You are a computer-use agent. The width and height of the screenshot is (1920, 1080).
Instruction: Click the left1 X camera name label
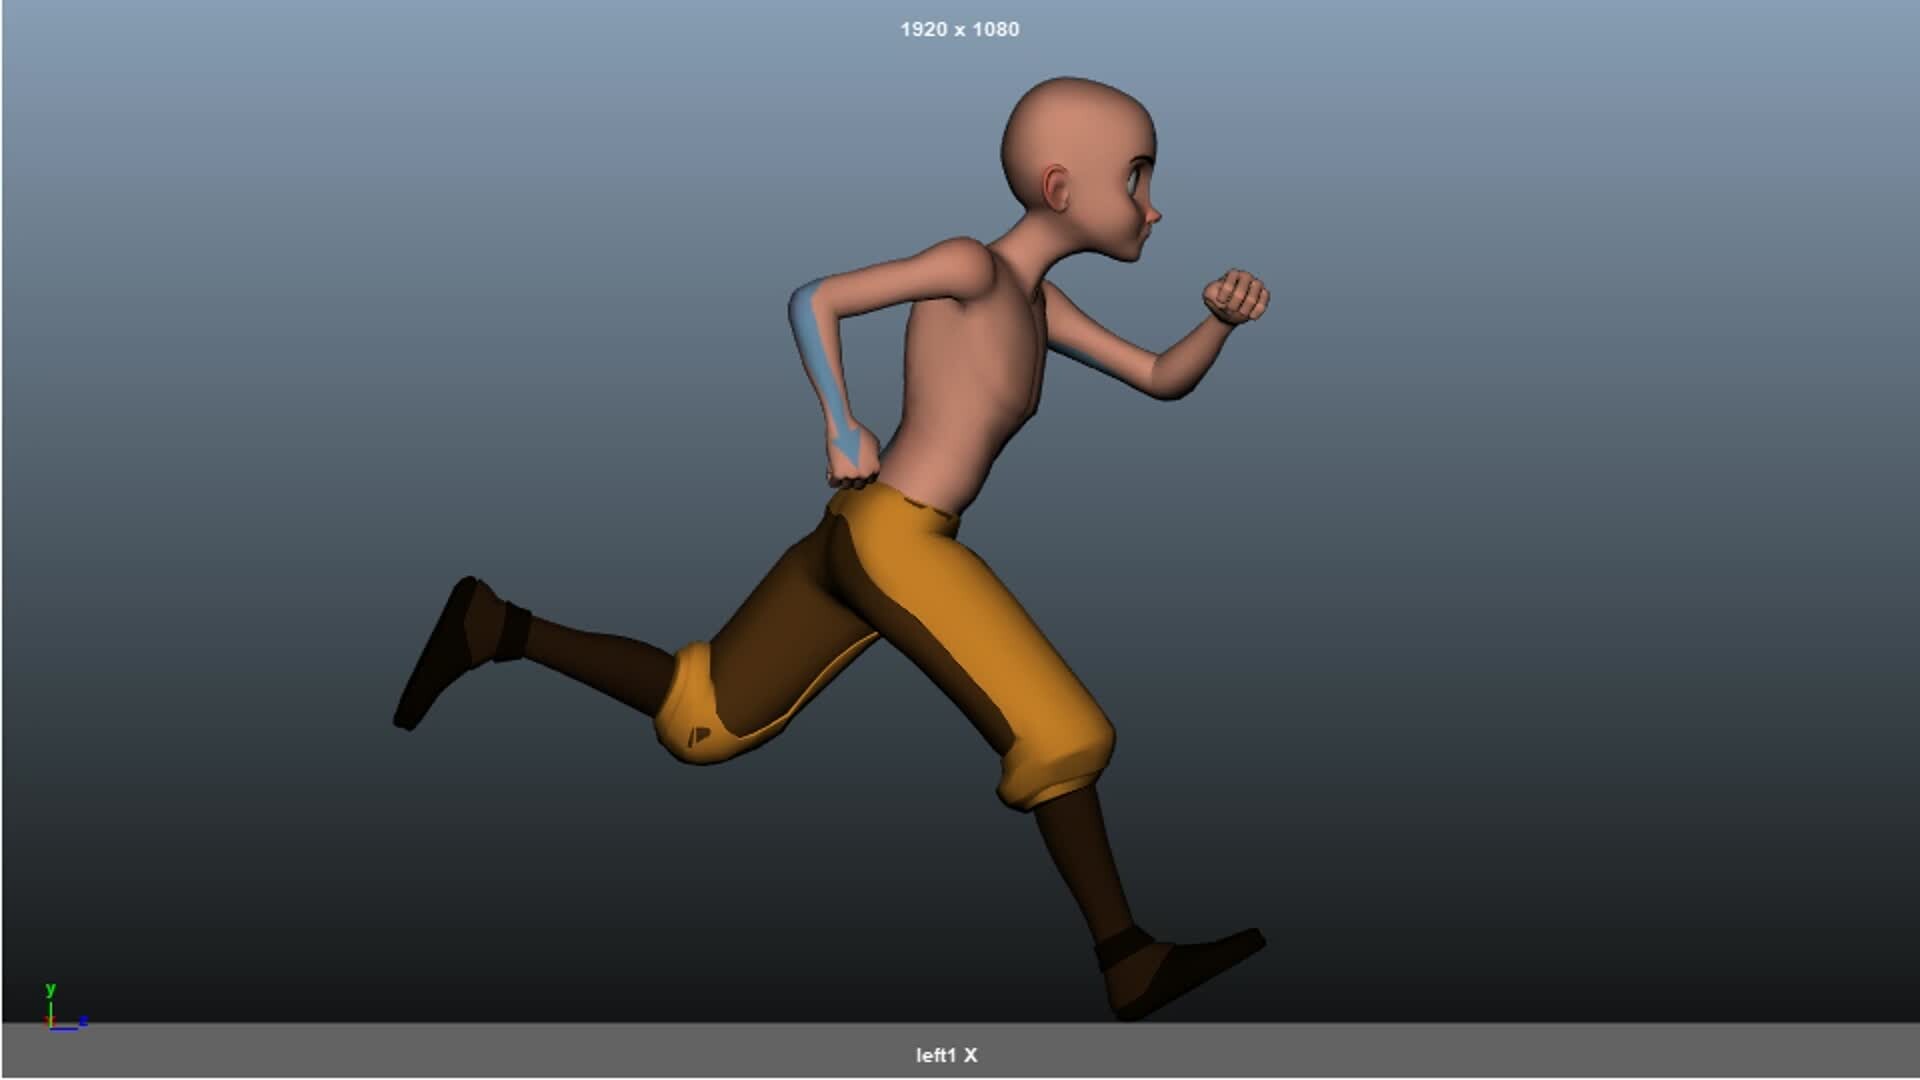pos(946,1055)
